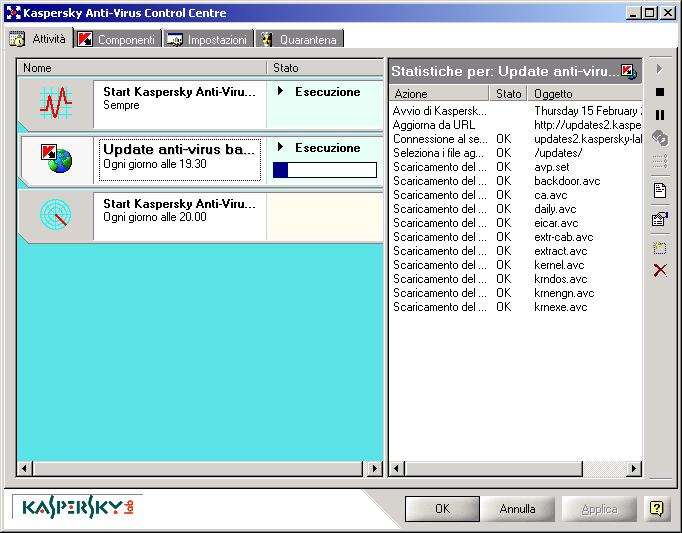Click the Oggetto column header

coord(585,94)
